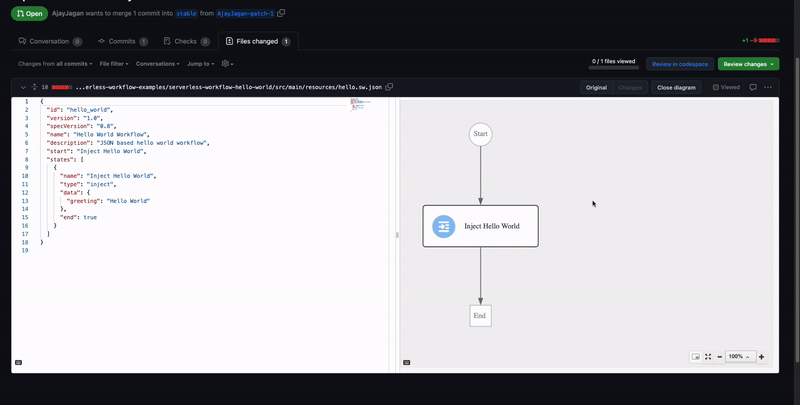Switch to the Original file view

pos(596,87)
